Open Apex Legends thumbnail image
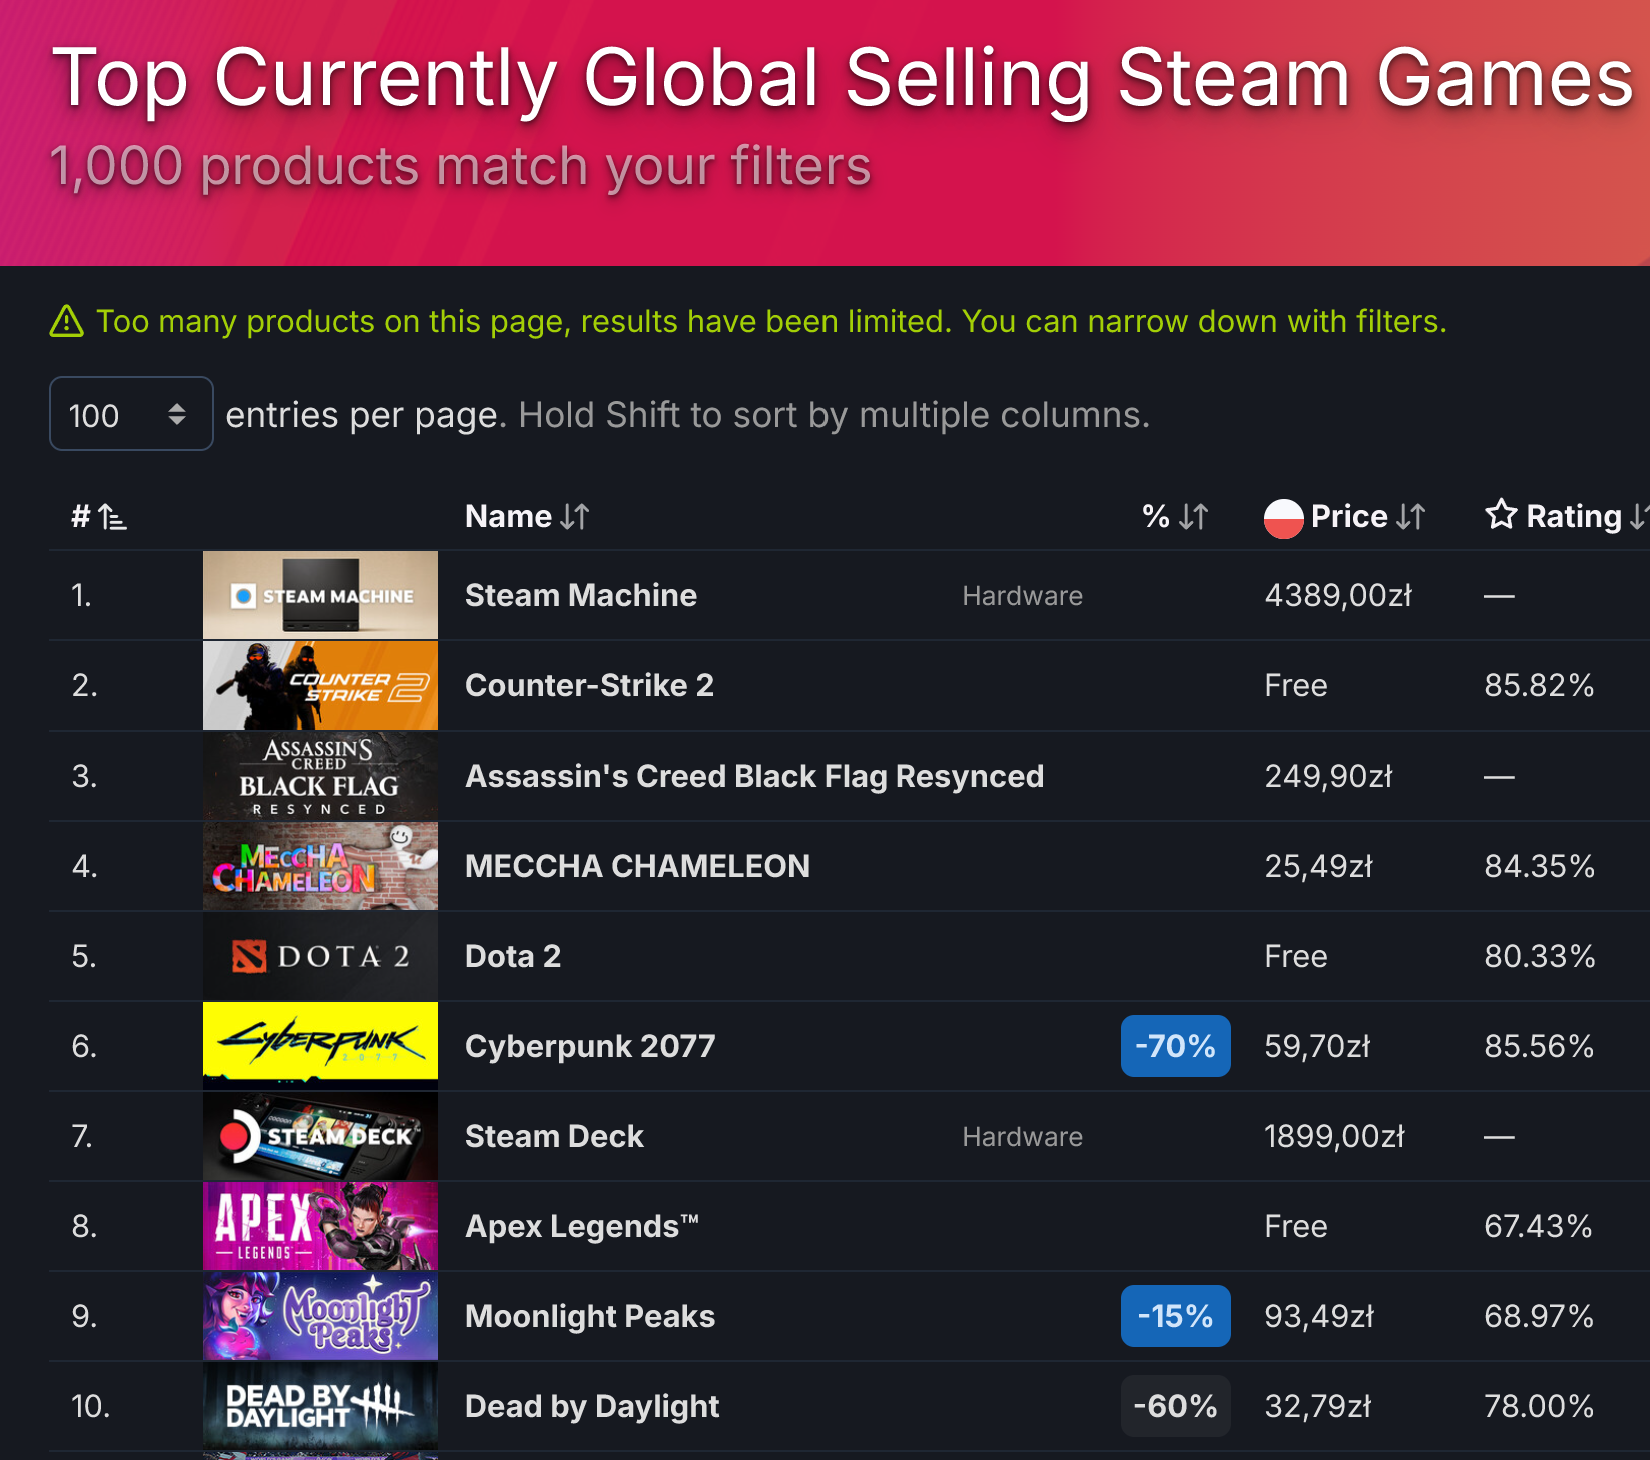 click(x=320, y=1226)
